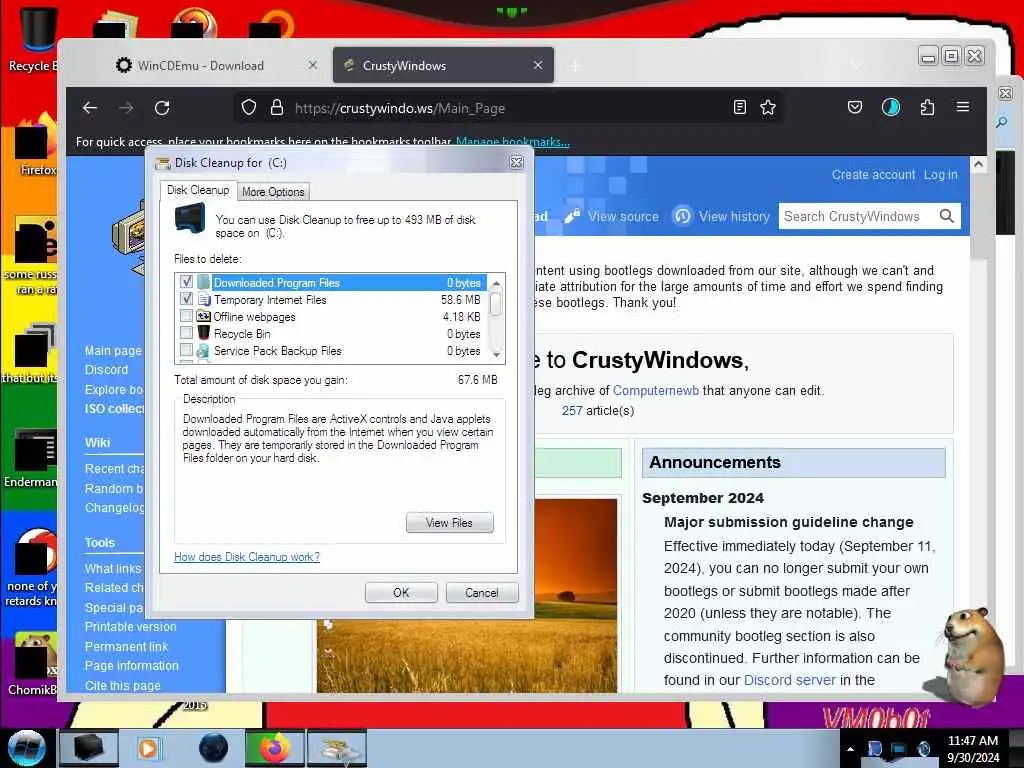Open Firefox hamburger application menu

tap(963, 107)
